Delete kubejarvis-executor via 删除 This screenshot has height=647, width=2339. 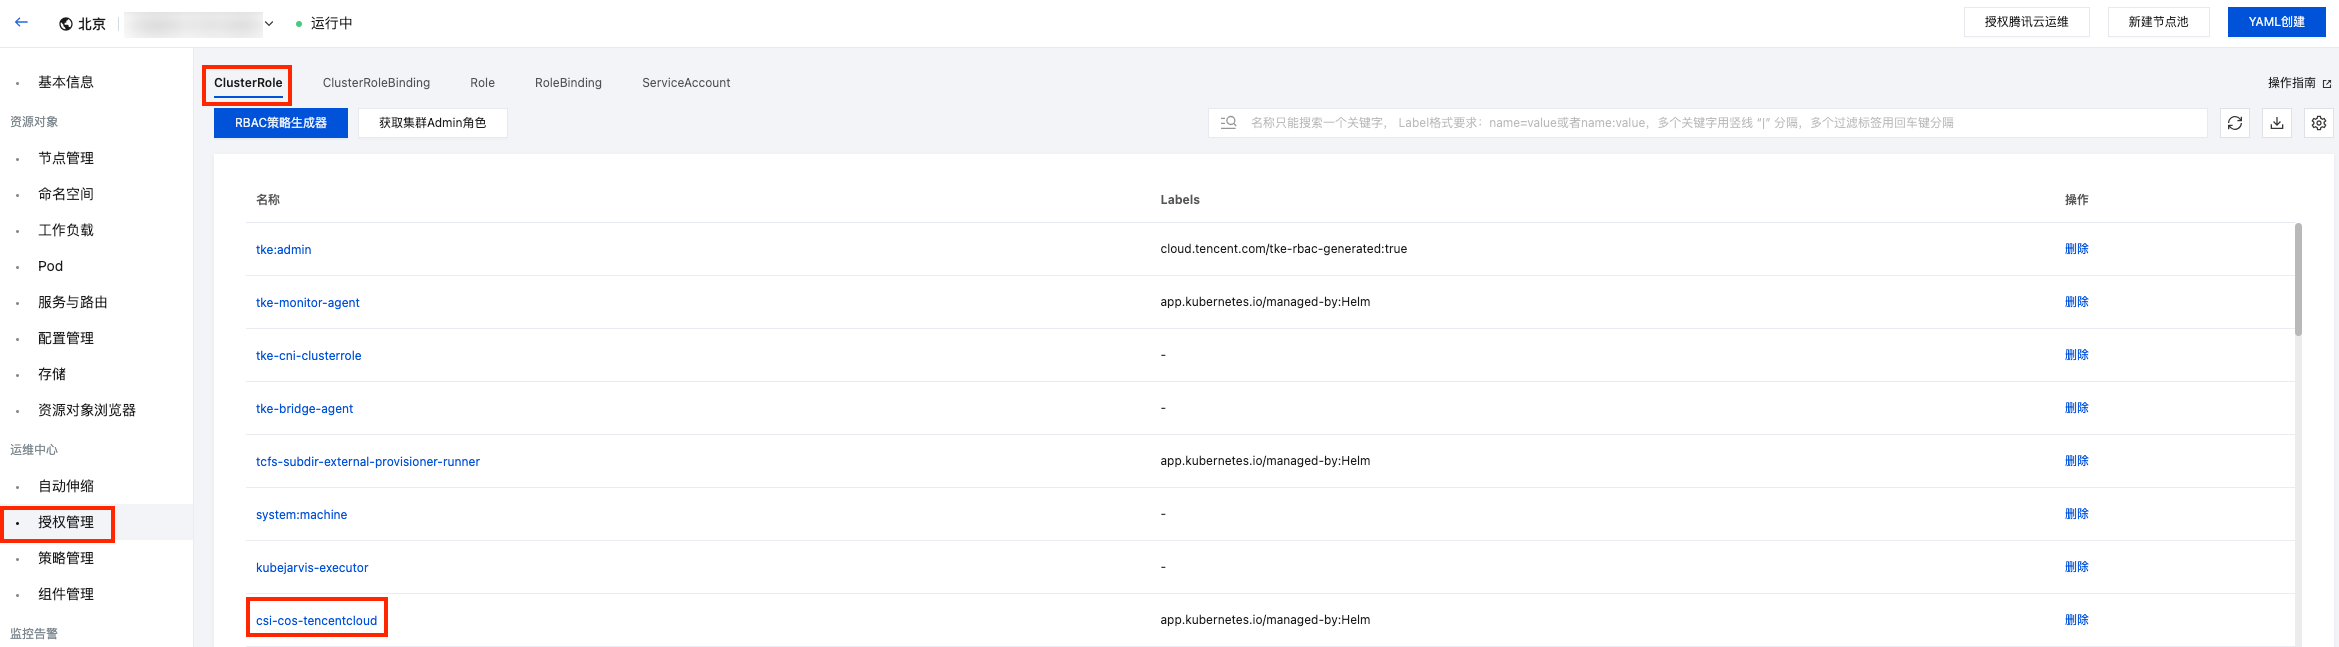coord(2076,567)
